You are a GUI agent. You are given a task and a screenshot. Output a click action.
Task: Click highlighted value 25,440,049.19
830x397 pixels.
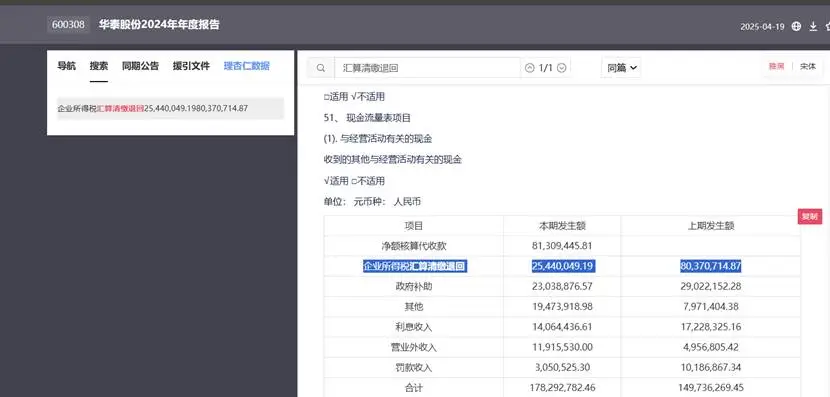click(563, 266)
